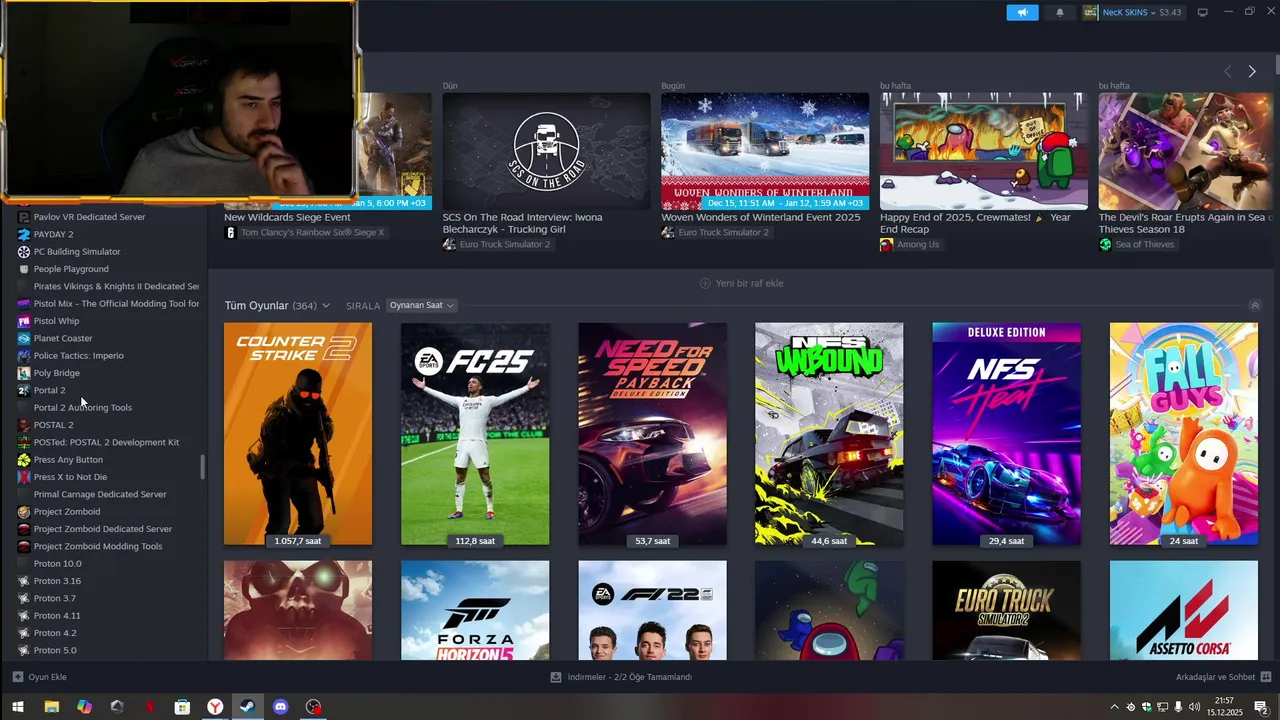Select the Fall Guys cover

(x=1184, y=434)
